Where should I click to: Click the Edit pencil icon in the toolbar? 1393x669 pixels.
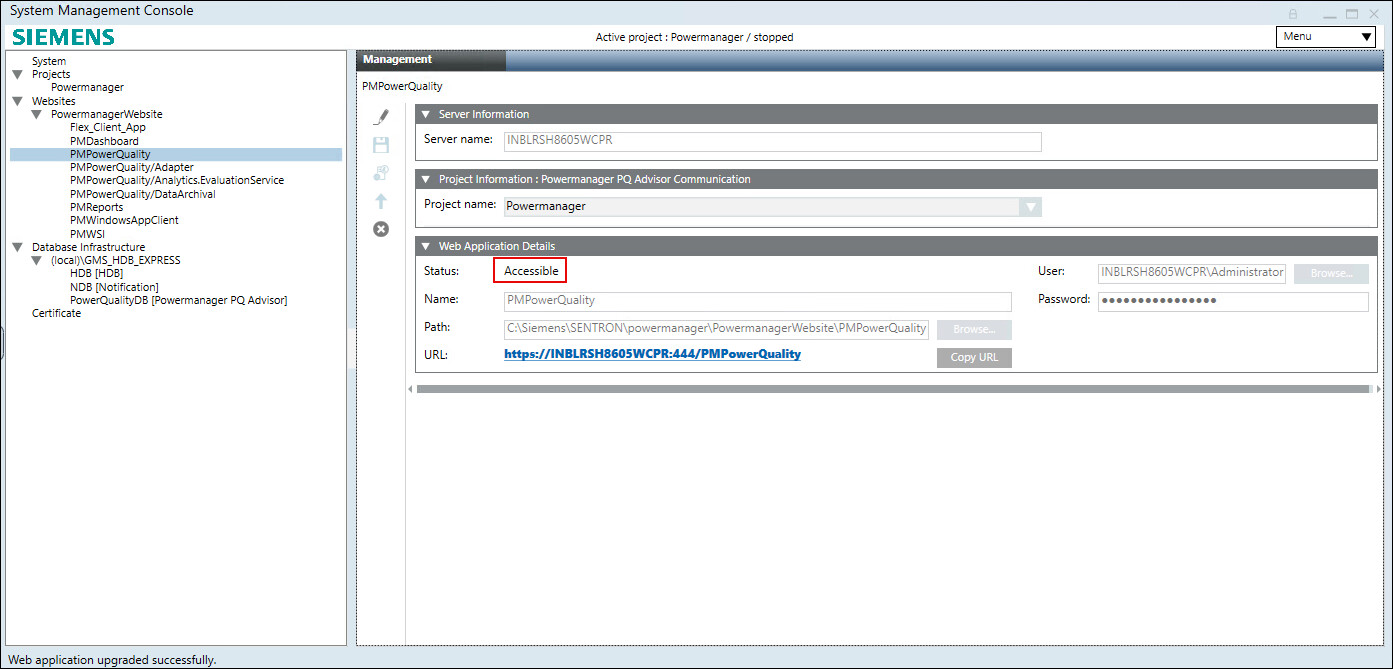point(381,117)
